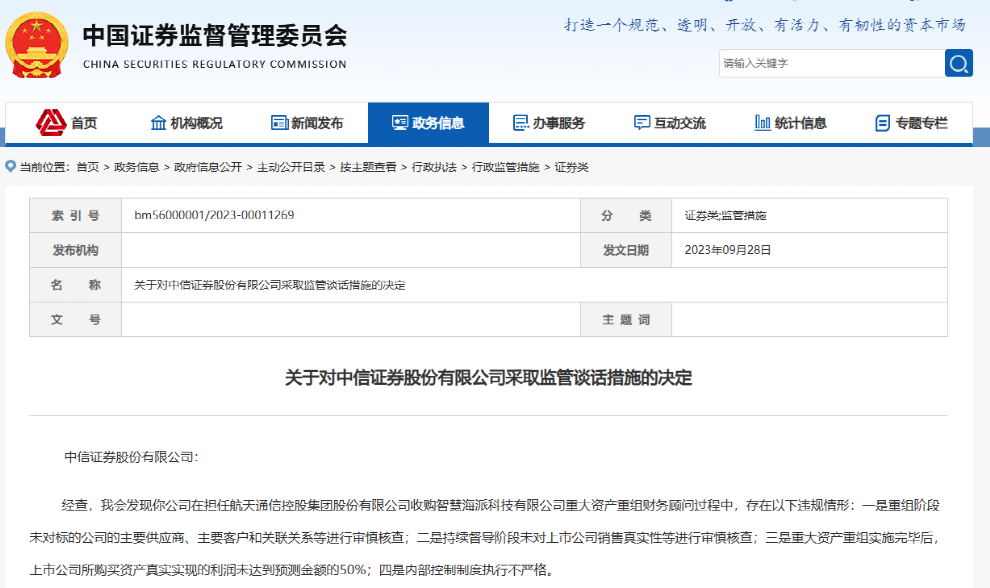This screenshot has width=990, height=588.
Task: Click the date value 2023年09月28日
Action: tap(727, 250)
